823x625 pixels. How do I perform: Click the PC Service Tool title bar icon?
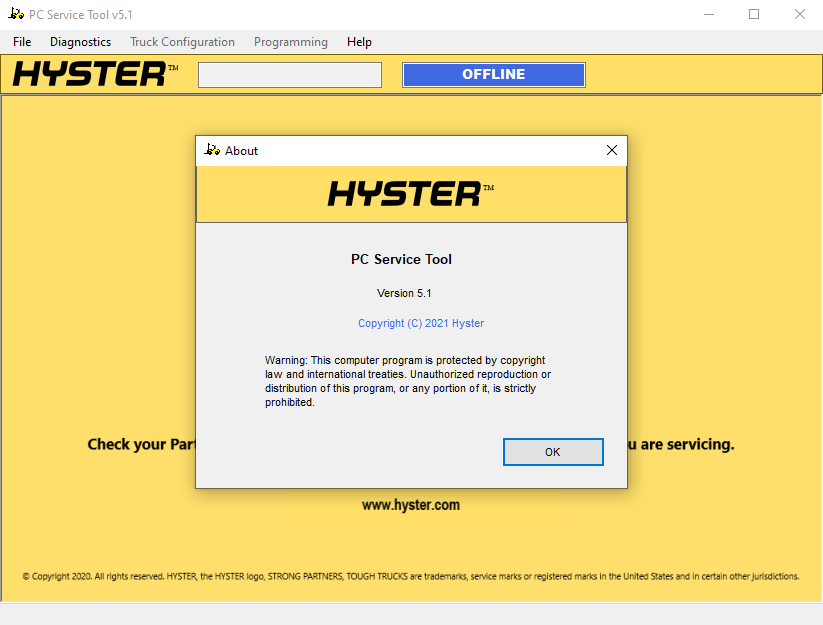tap(16, 14)
